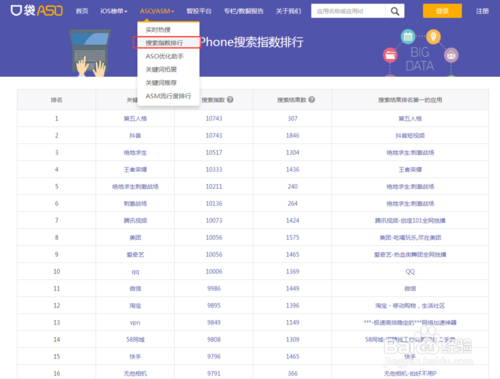Click keyword vpn in row 13
This screenshot has height=379, width=500.
tap(135, 322)
